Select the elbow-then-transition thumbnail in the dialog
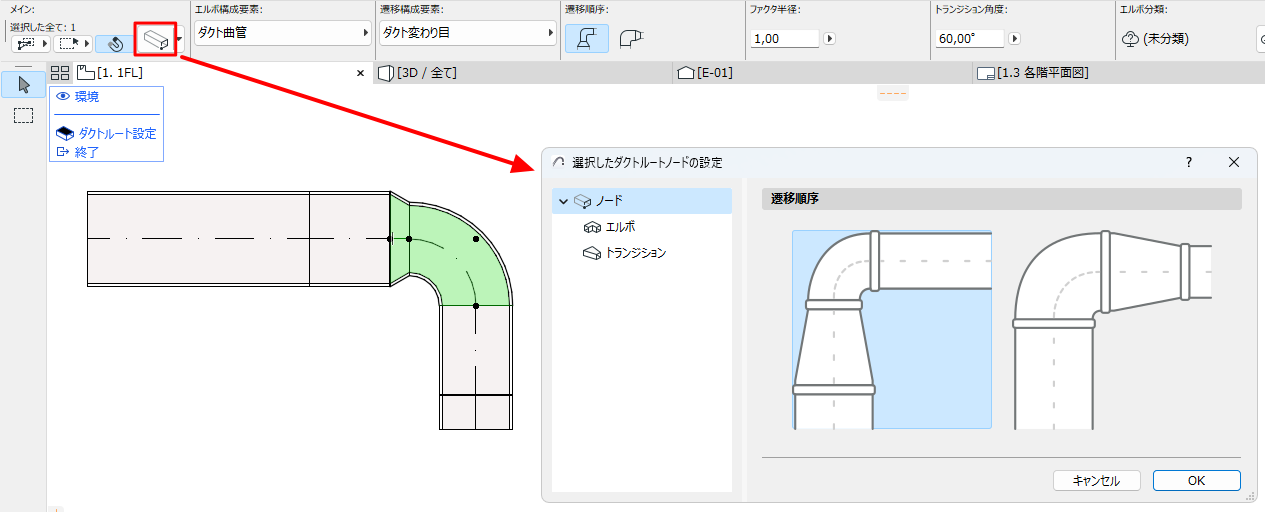The image size is (1265, 512). tap(1112, 329)
